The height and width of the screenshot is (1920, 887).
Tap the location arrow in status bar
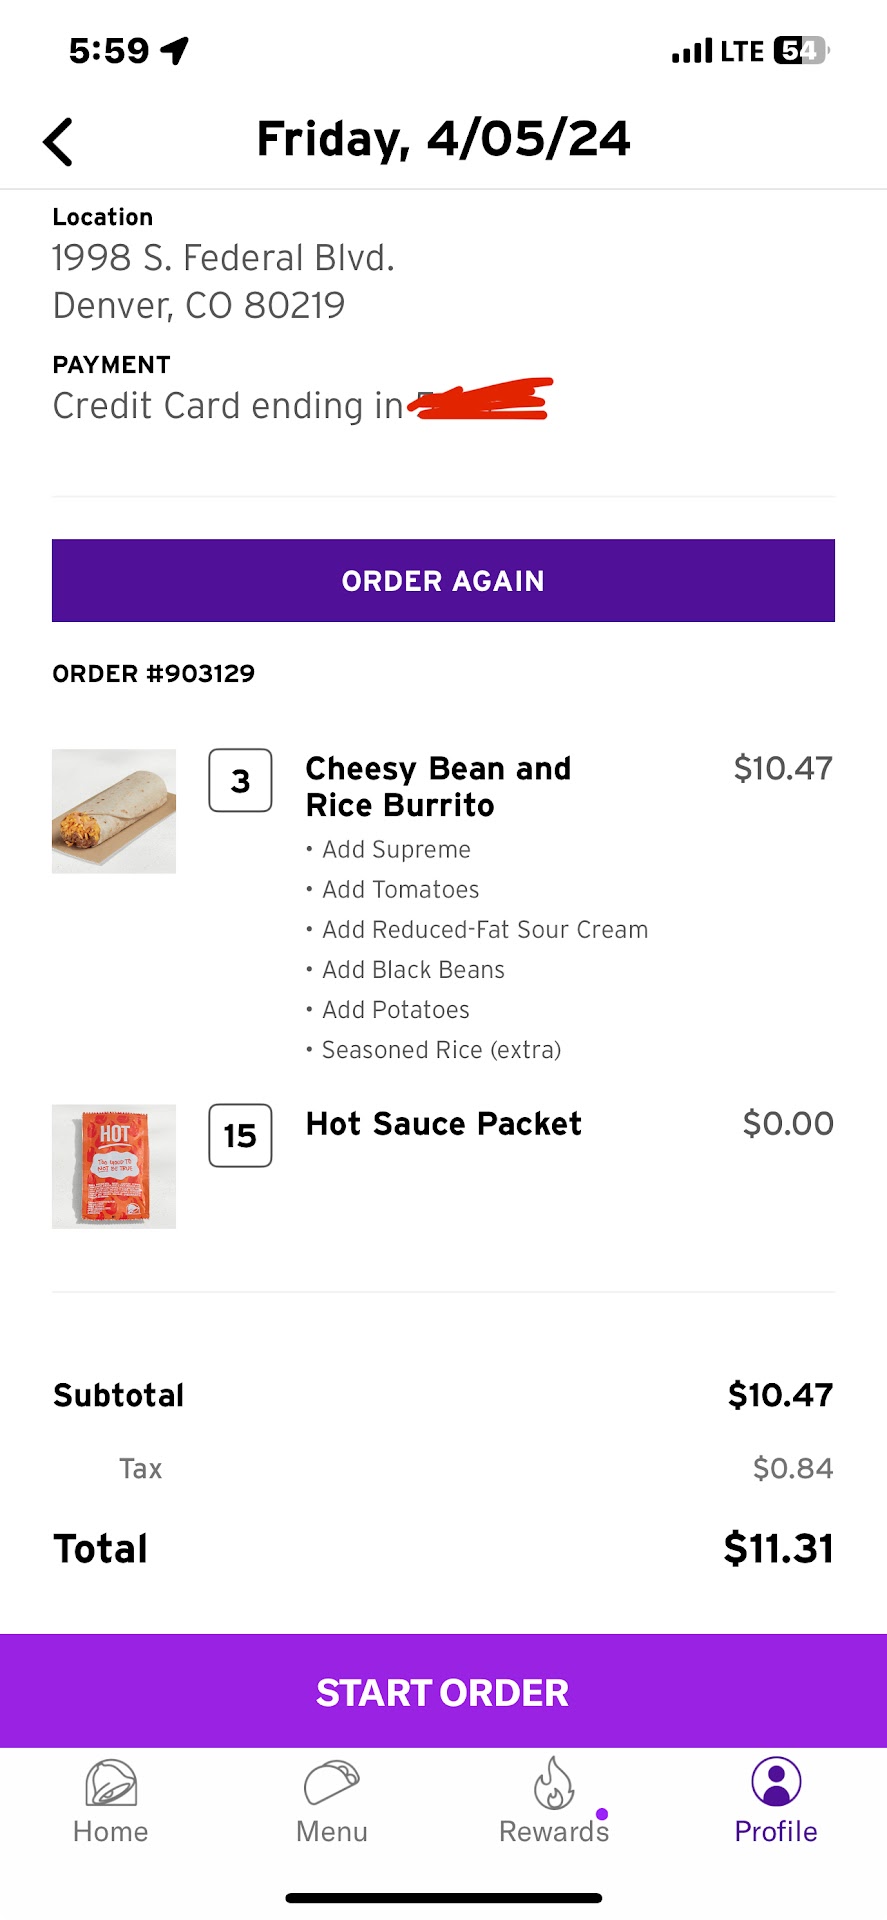tap(175, 50)
